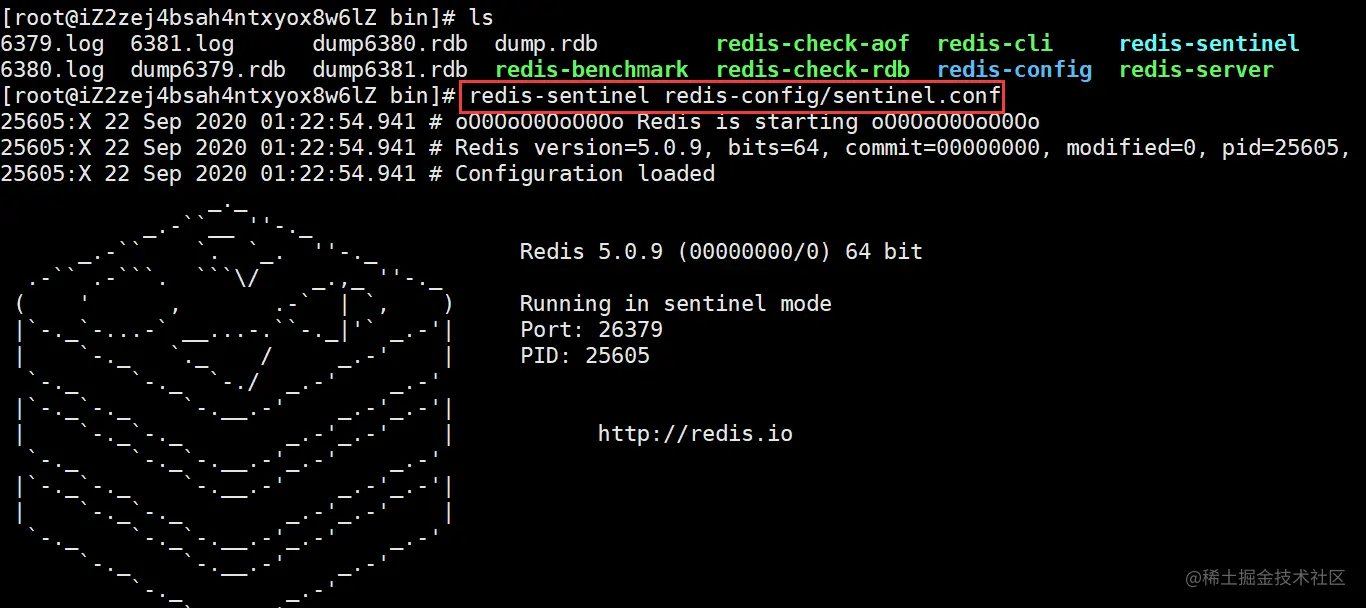Click the 'Port: 26379' line
The height and width of the screenshot is (608, 1366).
(591, 330)
